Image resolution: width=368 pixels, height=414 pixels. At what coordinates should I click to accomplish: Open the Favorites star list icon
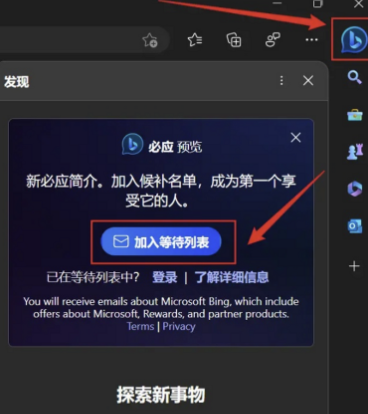(x=195, y=40)
